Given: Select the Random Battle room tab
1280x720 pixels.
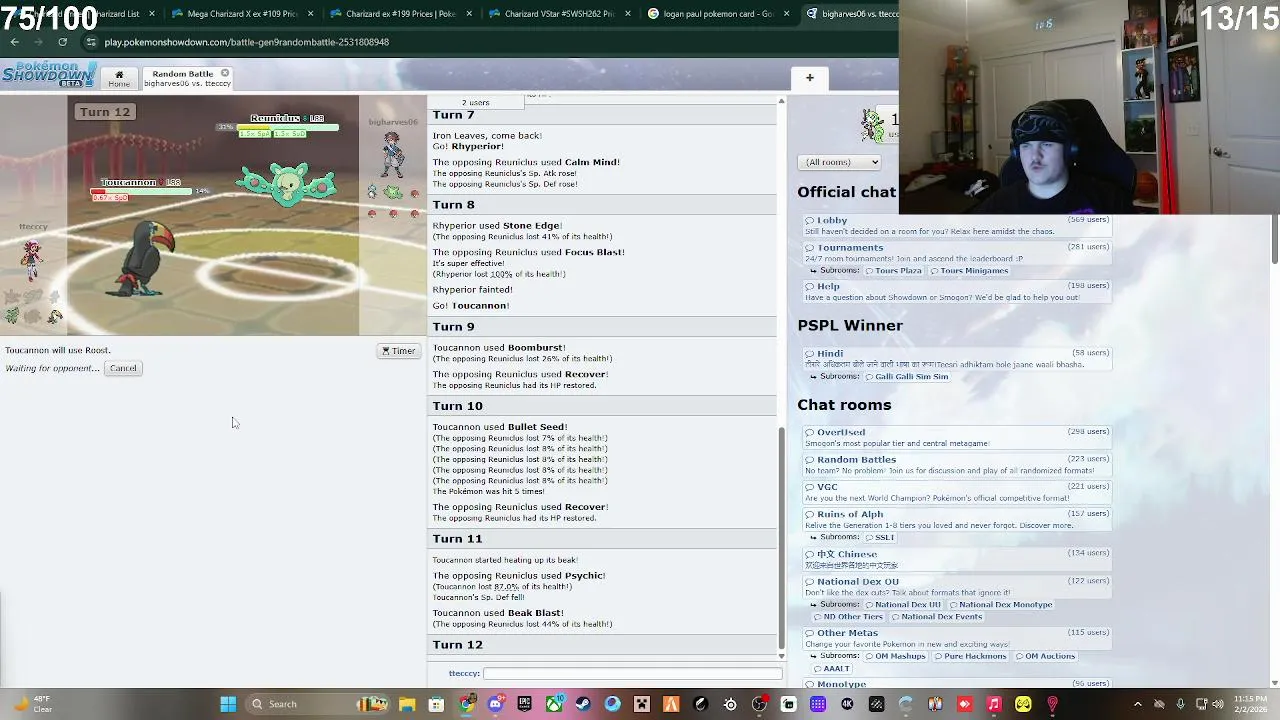Looking at the screenshot, I should pos(186,78).
